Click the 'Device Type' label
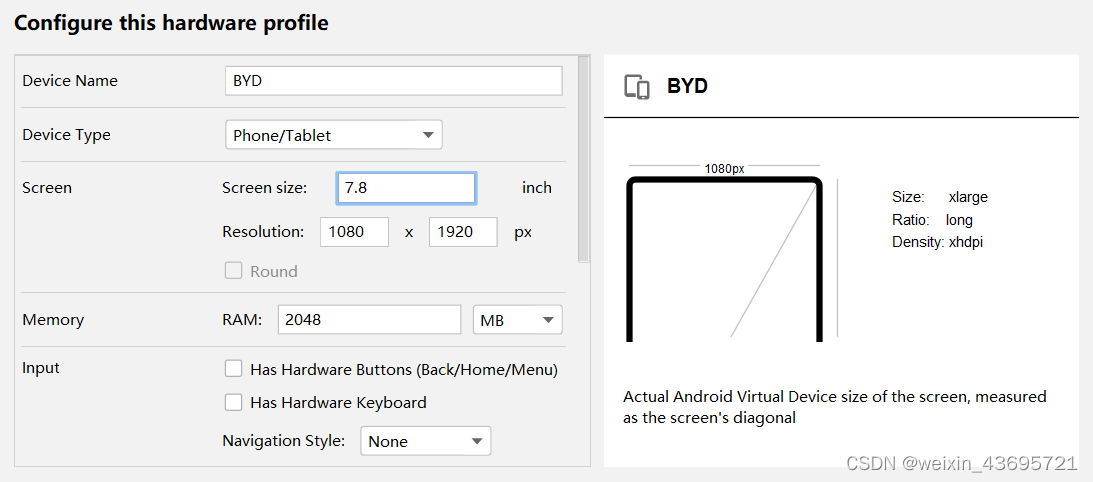This screenshot has height=482, width=1093. pyautogui.click(x=66, y=135)
